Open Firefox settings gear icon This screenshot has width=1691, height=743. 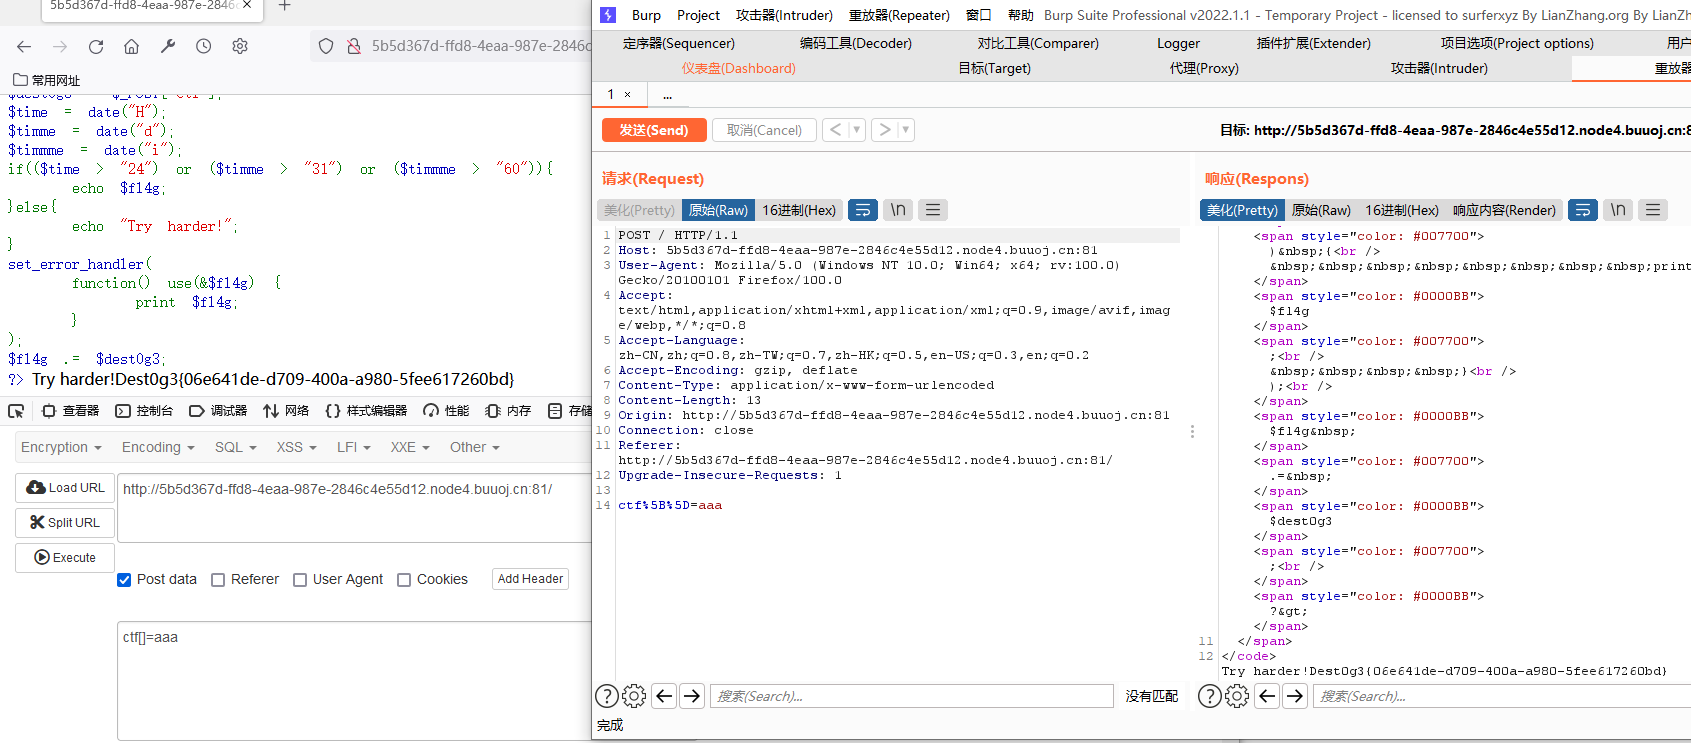pyautogui.click(x=240, y=47)
